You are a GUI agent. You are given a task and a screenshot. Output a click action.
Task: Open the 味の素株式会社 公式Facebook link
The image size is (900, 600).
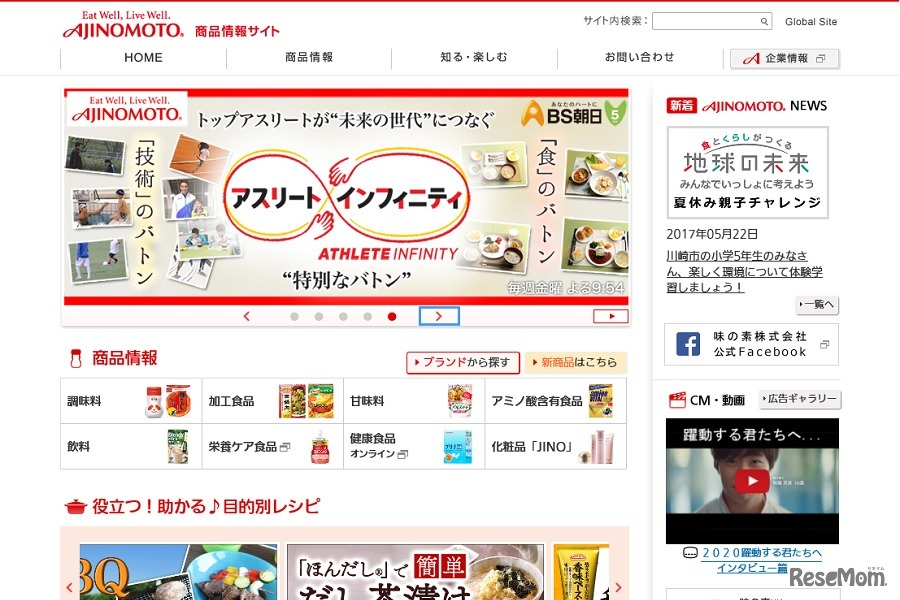pos(751,344)
